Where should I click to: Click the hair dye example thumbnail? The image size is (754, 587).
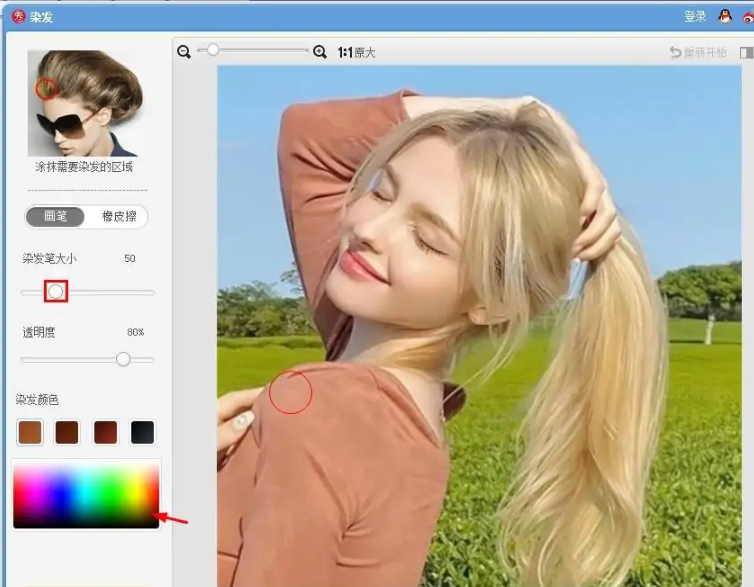[x=85, y=103]
